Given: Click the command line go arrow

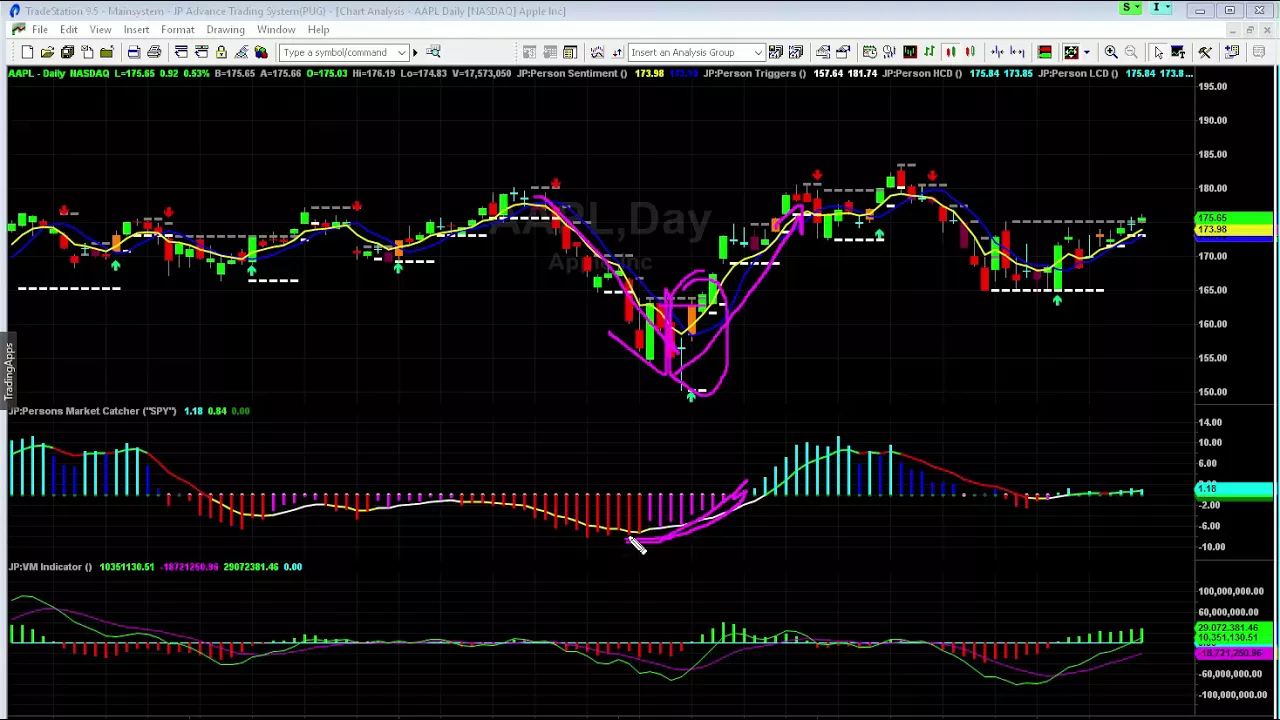Looking at the screenshot, I should click(x=415, y=52).
